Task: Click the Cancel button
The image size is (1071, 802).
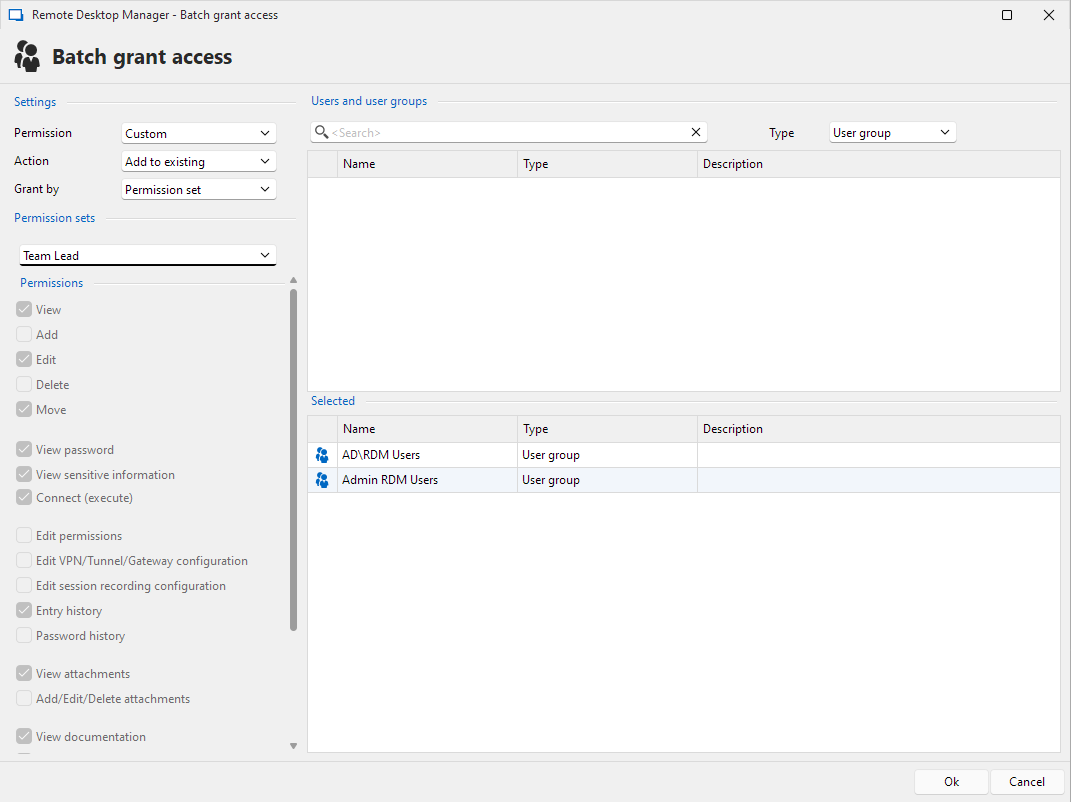Action: tap(1027, 782)
